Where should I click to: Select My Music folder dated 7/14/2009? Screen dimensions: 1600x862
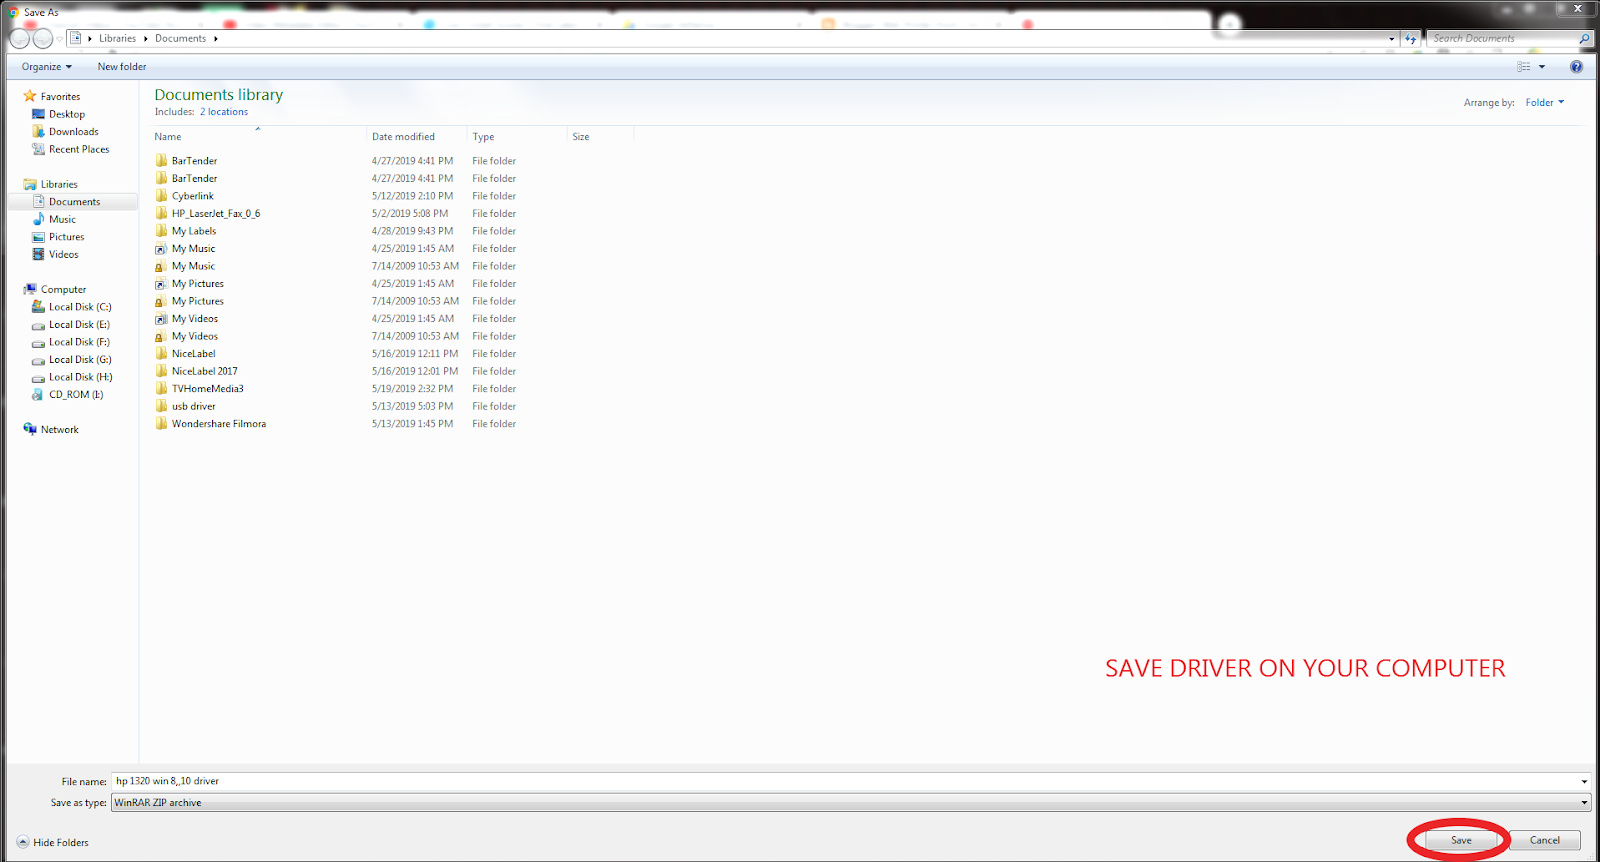pyautogui.click(x=193, y=266)
